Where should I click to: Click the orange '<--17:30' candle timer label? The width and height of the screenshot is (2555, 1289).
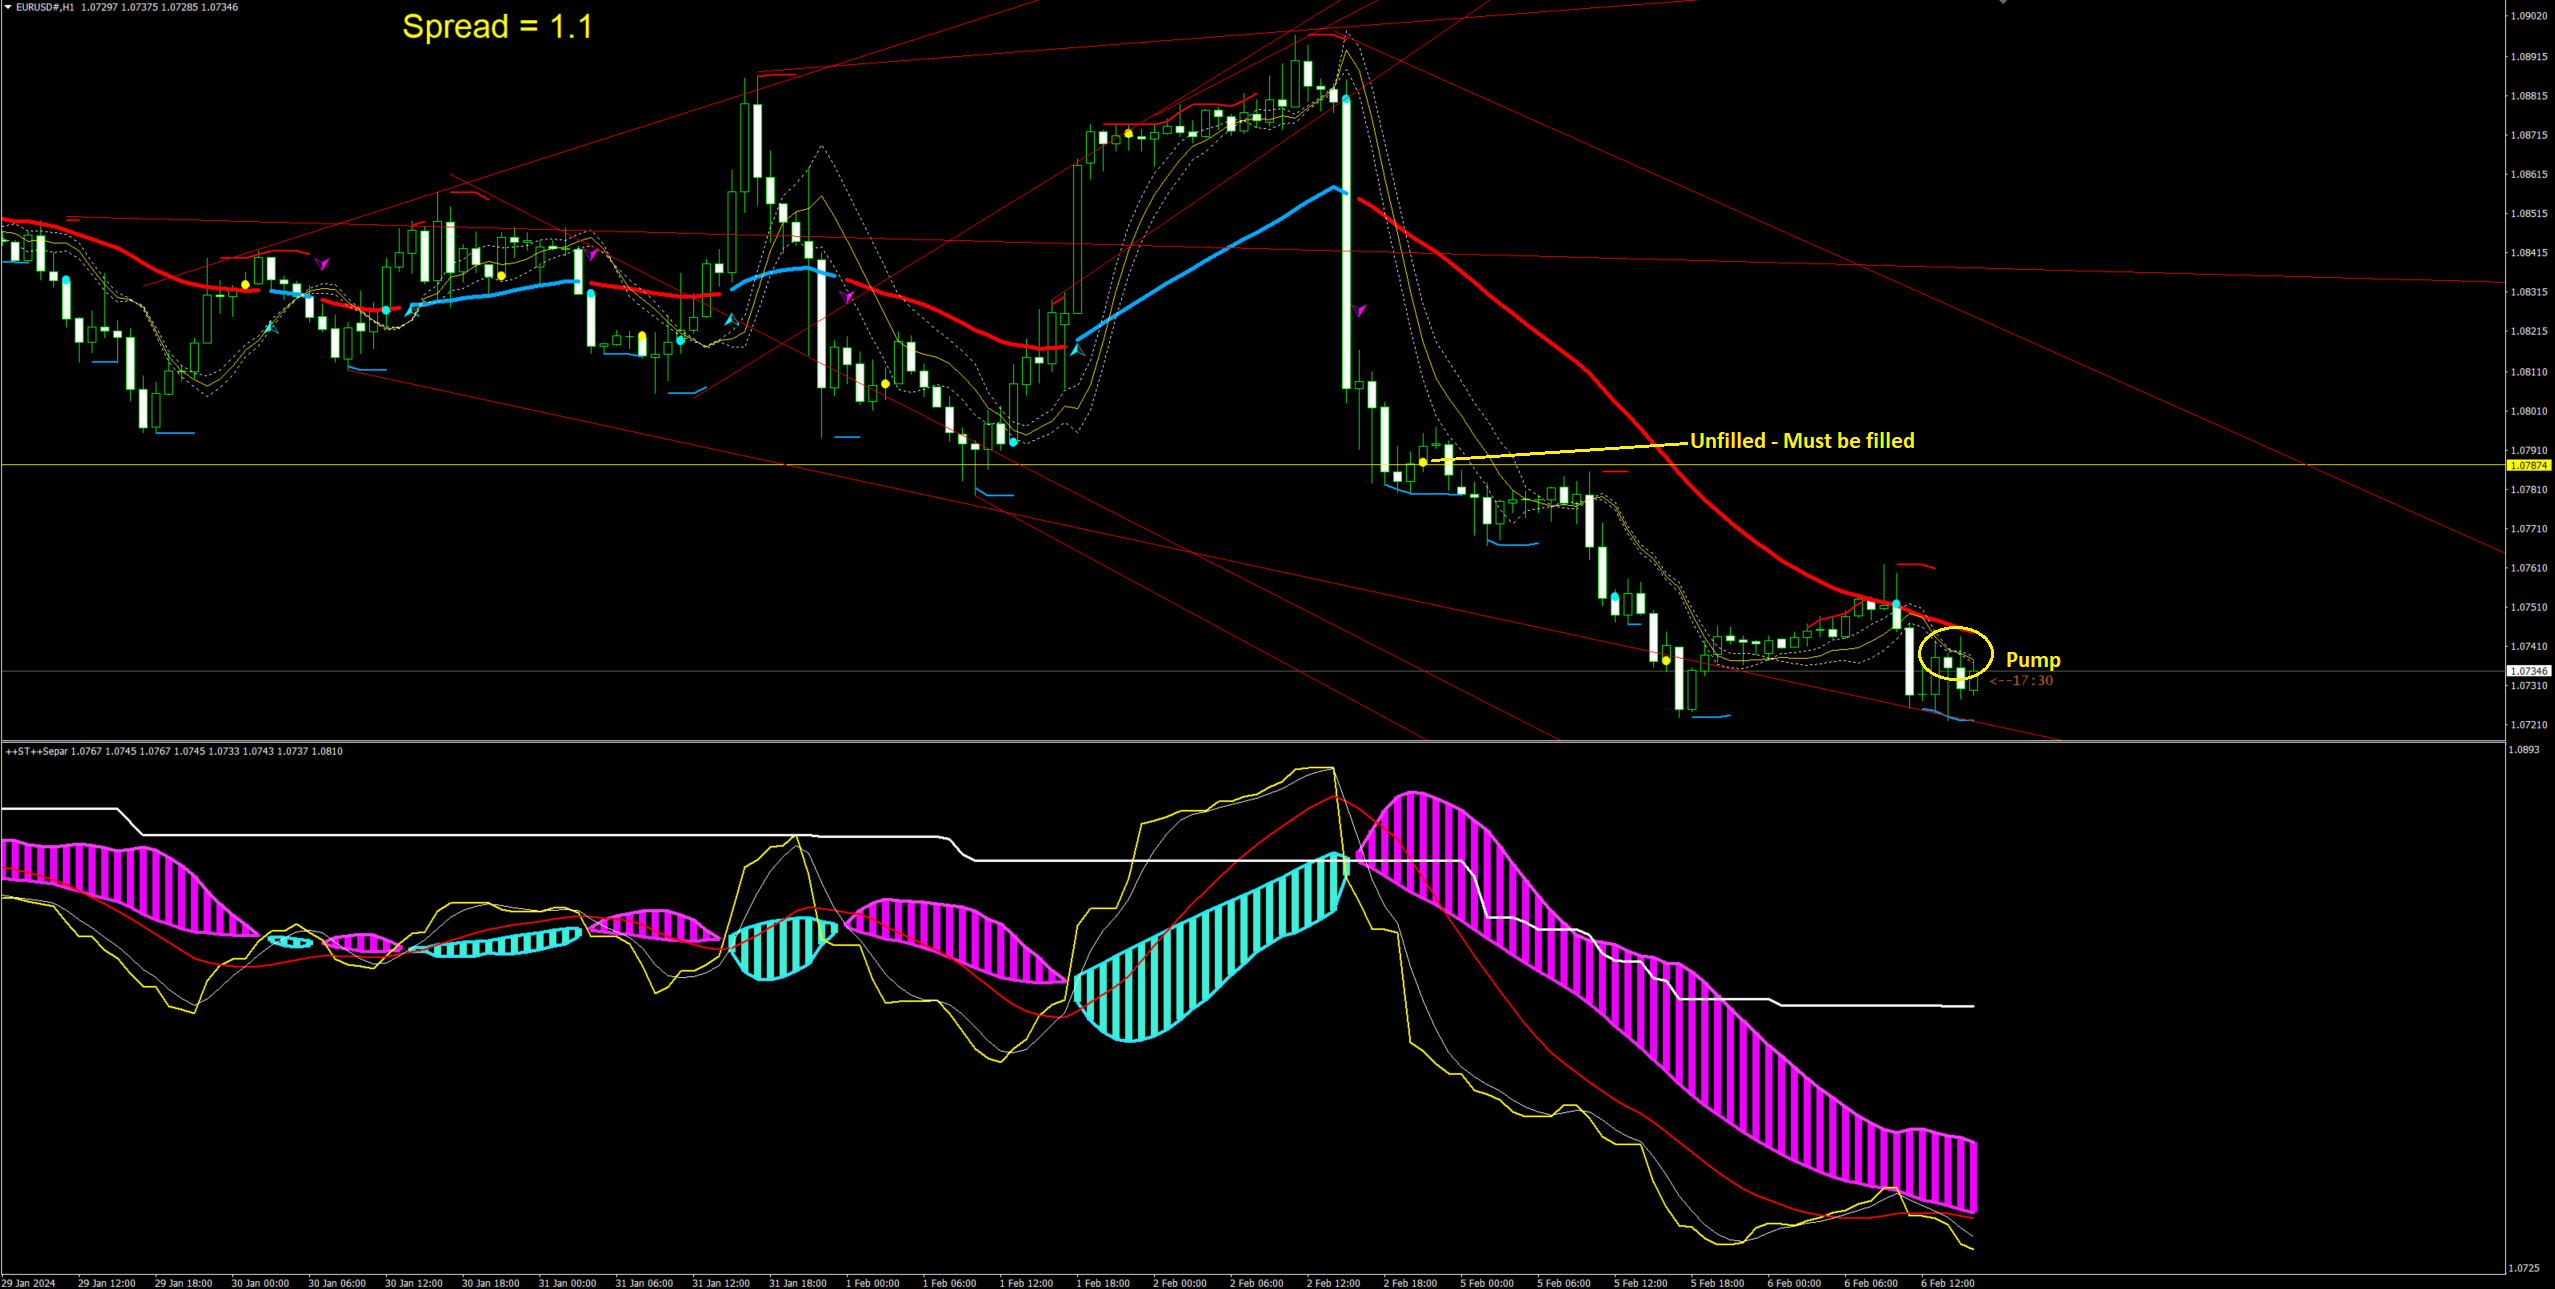tap(2021, 681)
